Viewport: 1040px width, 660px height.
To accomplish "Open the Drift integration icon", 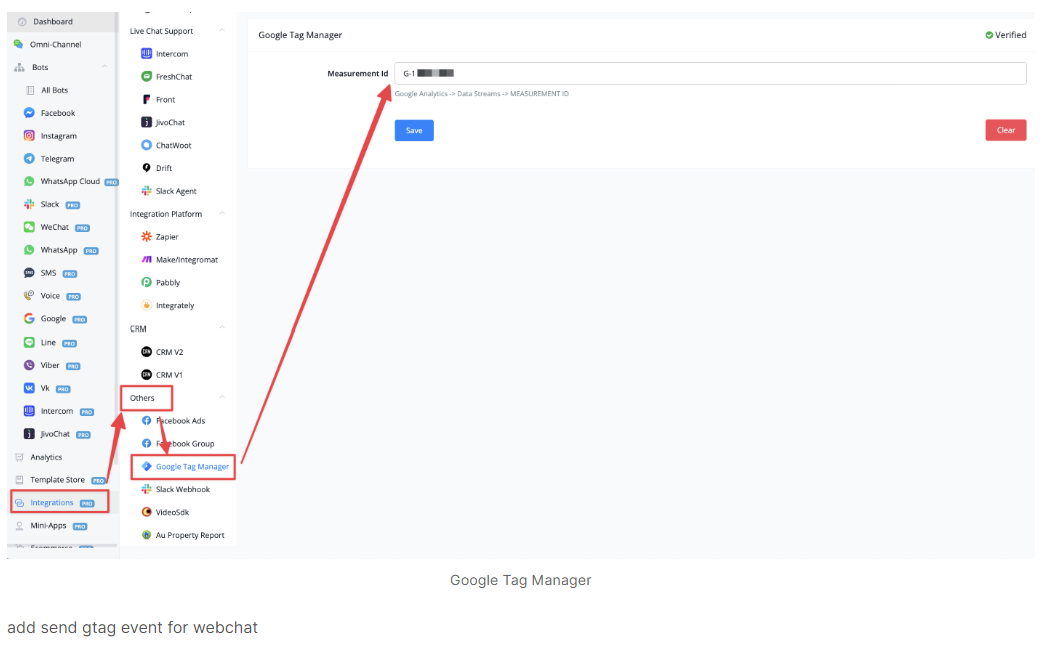I will (x=147, y=168).
